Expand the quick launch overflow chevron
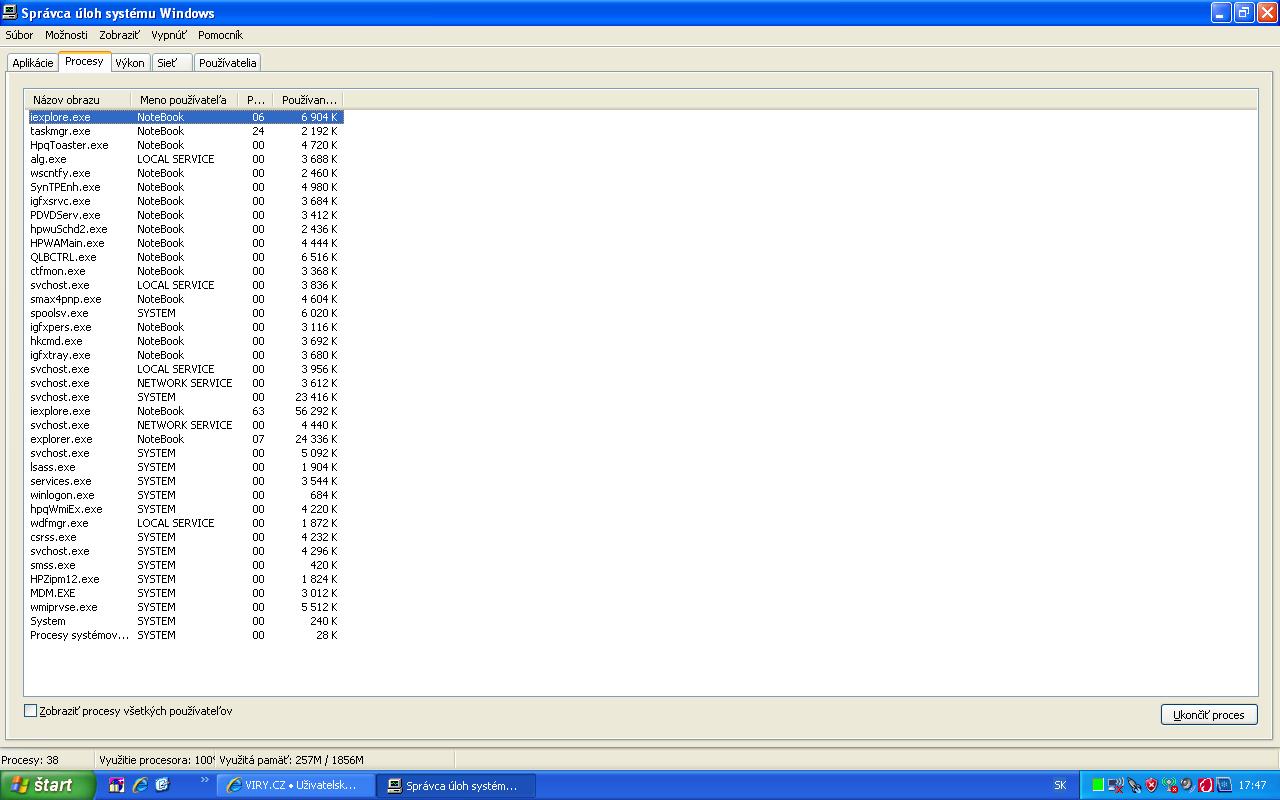The height and width of the screenshot is (800, 1280). click(x=205, y=780)
